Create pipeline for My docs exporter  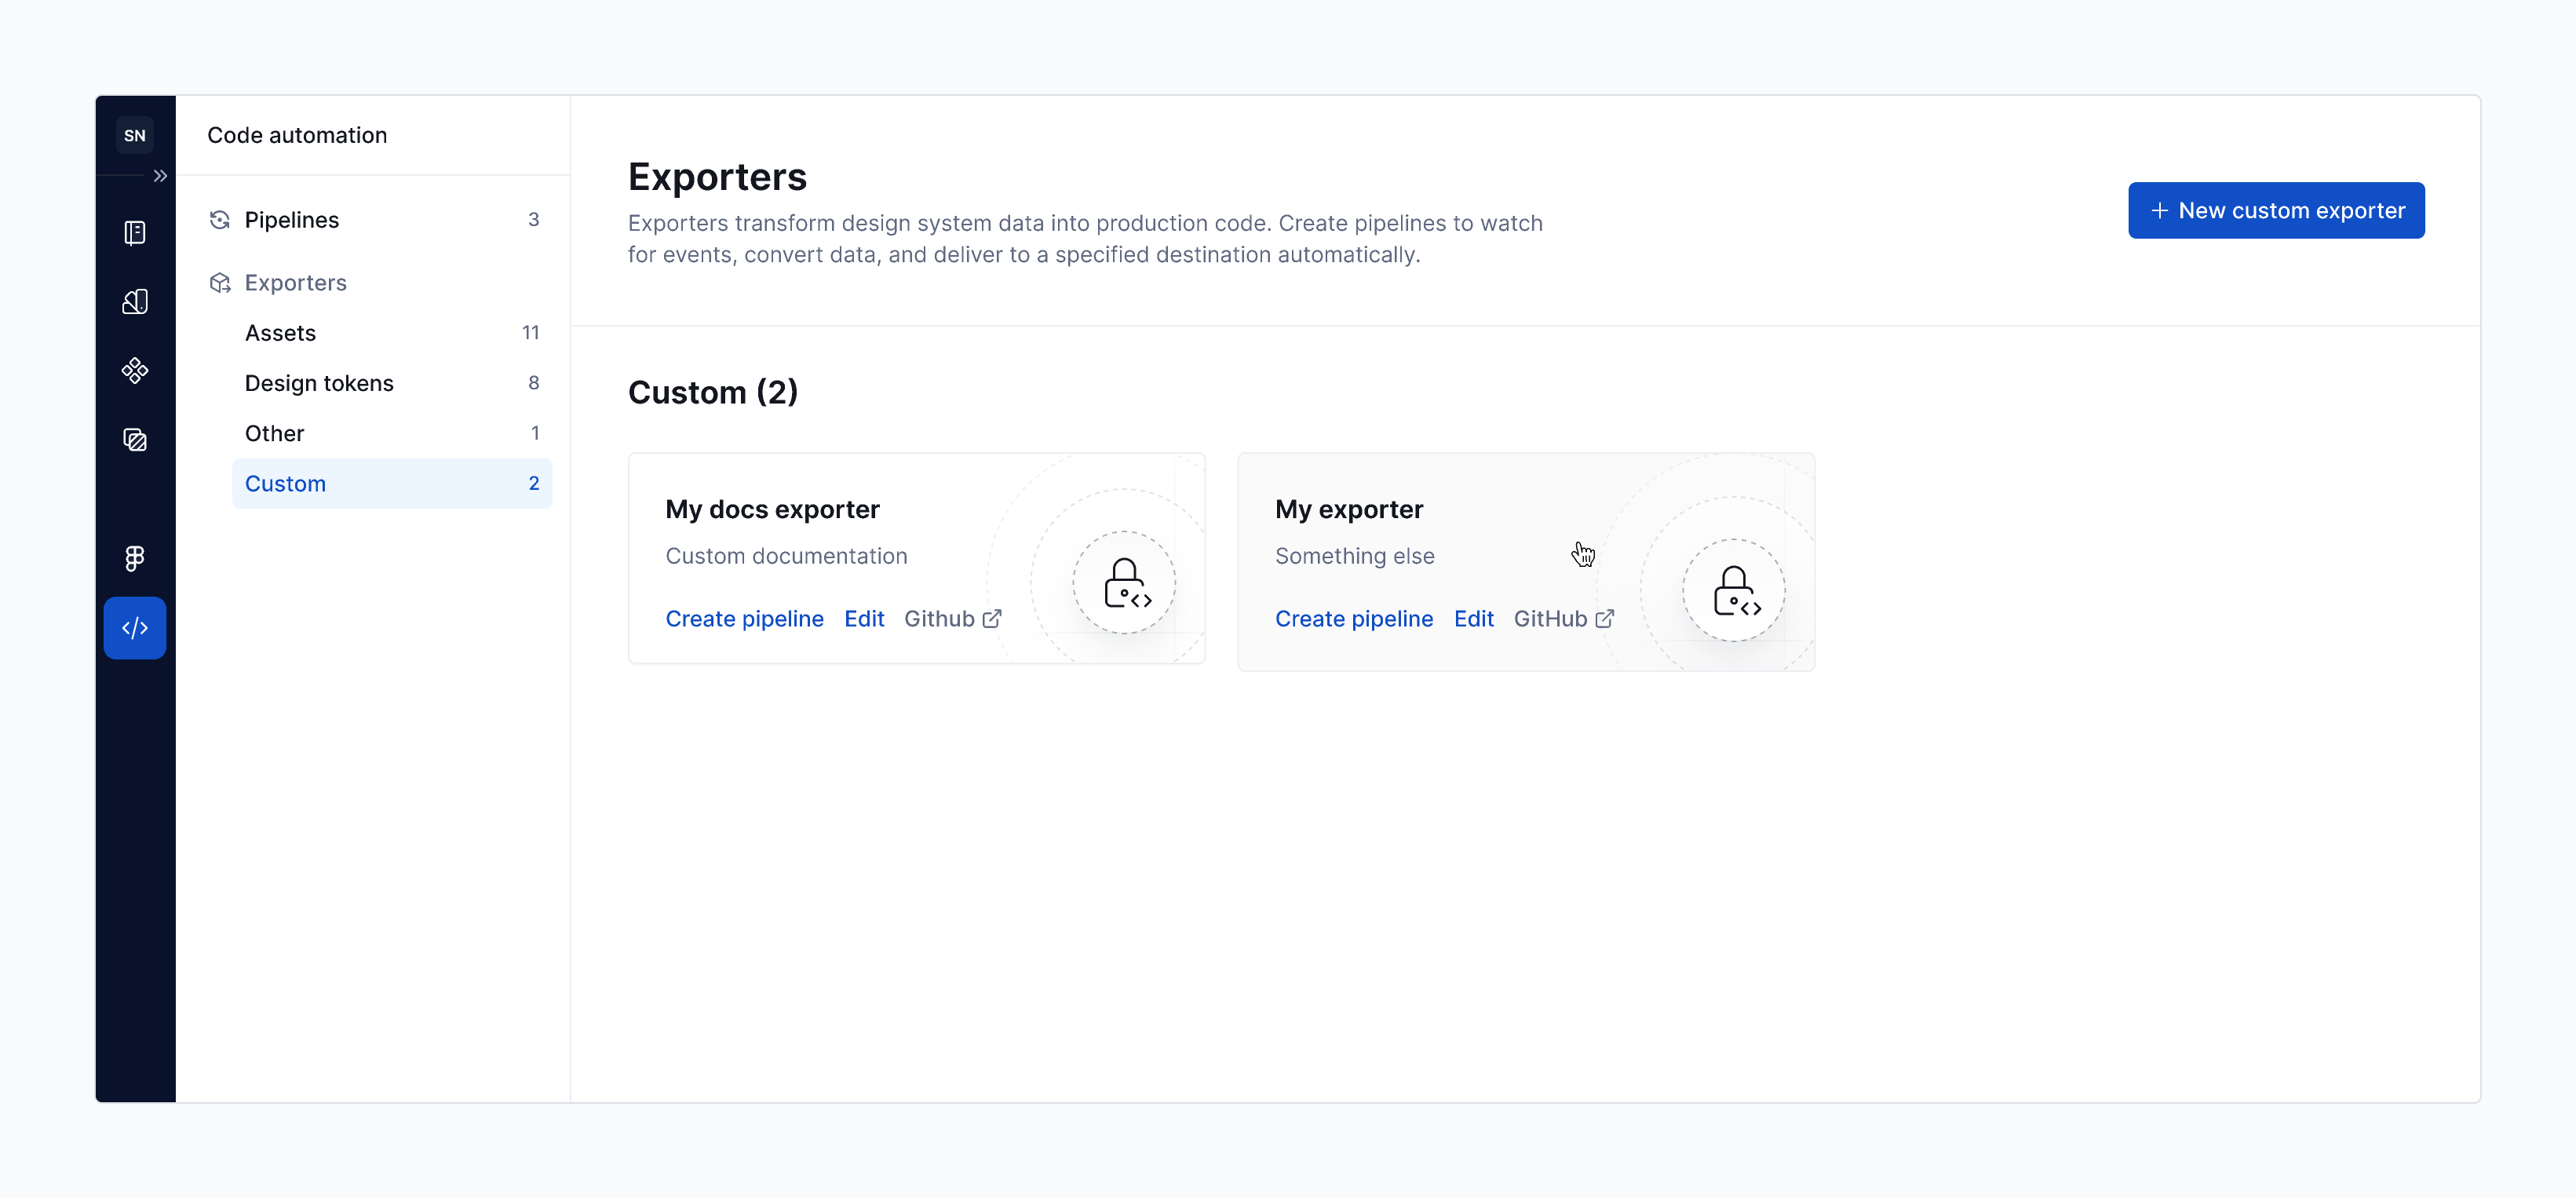tap(744, 619)
